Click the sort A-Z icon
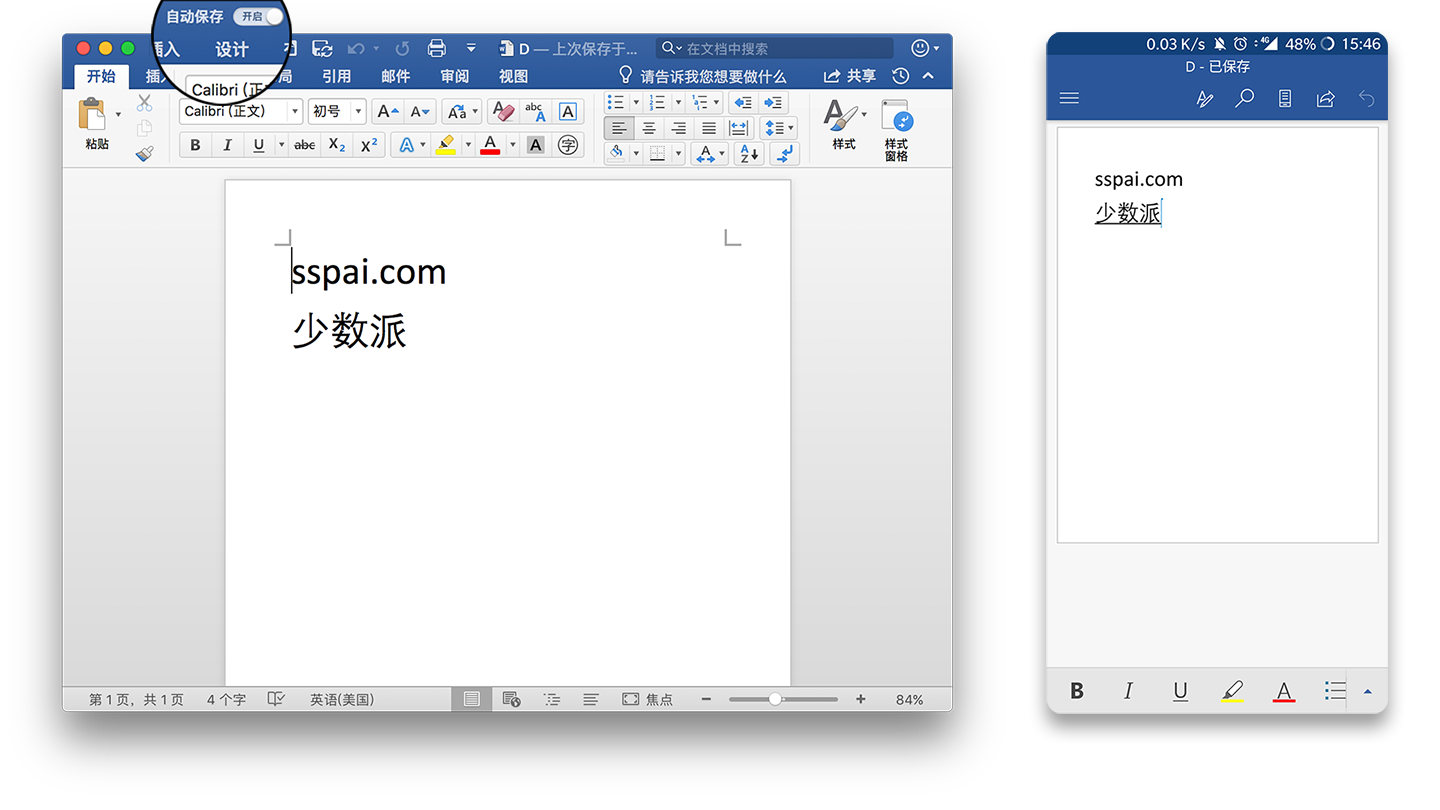The width and height of the screenshot is (1440, 810). (748, 153)
